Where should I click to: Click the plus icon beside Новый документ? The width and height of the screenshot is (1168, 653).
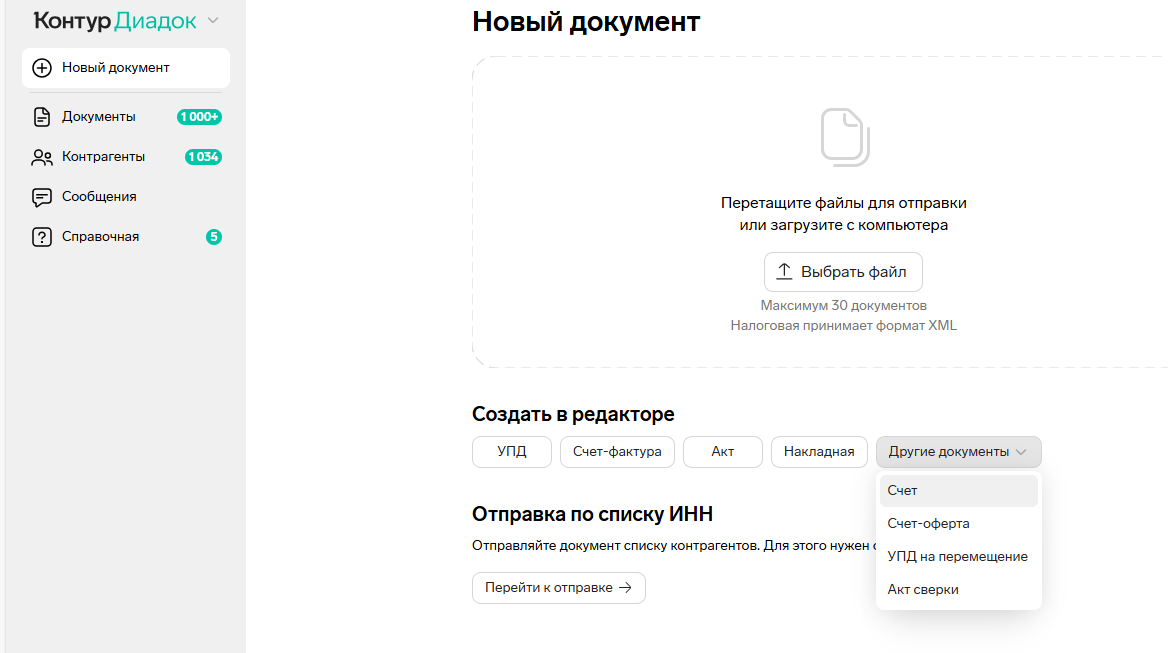click(42, 68)
